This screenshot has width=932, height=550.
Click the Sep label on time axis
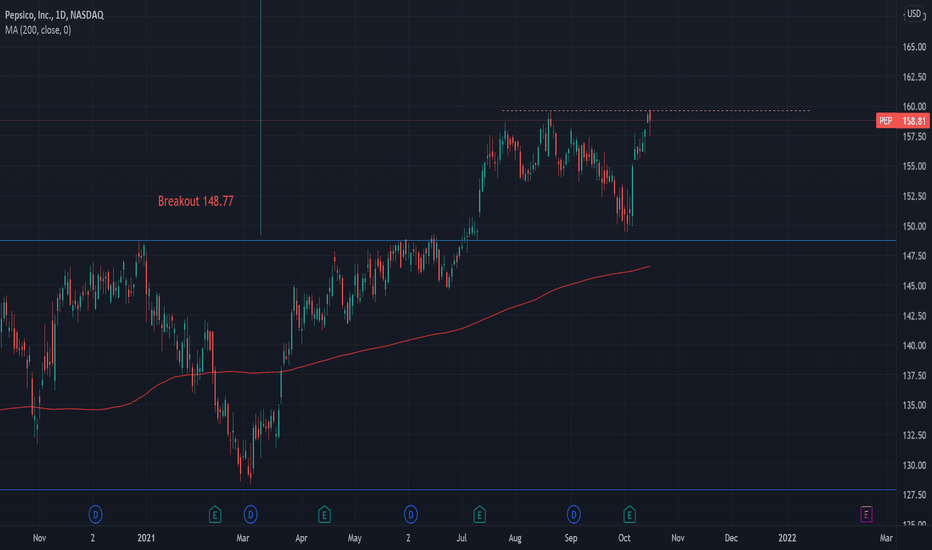click(571, 538)
